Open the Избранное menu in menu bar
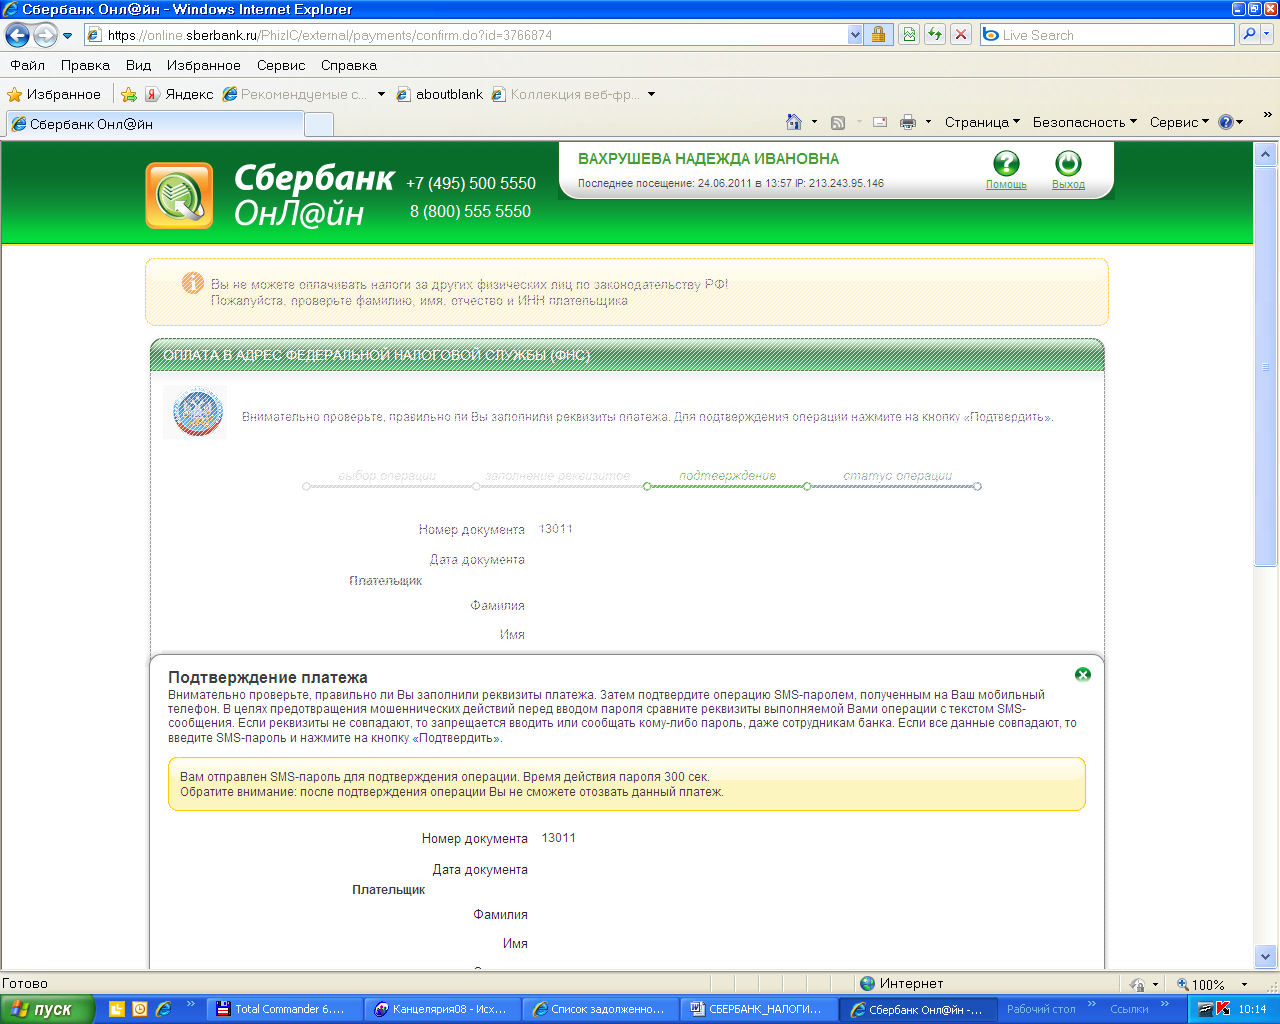The image size is (1280, 1024). click(x=204, y=65)
